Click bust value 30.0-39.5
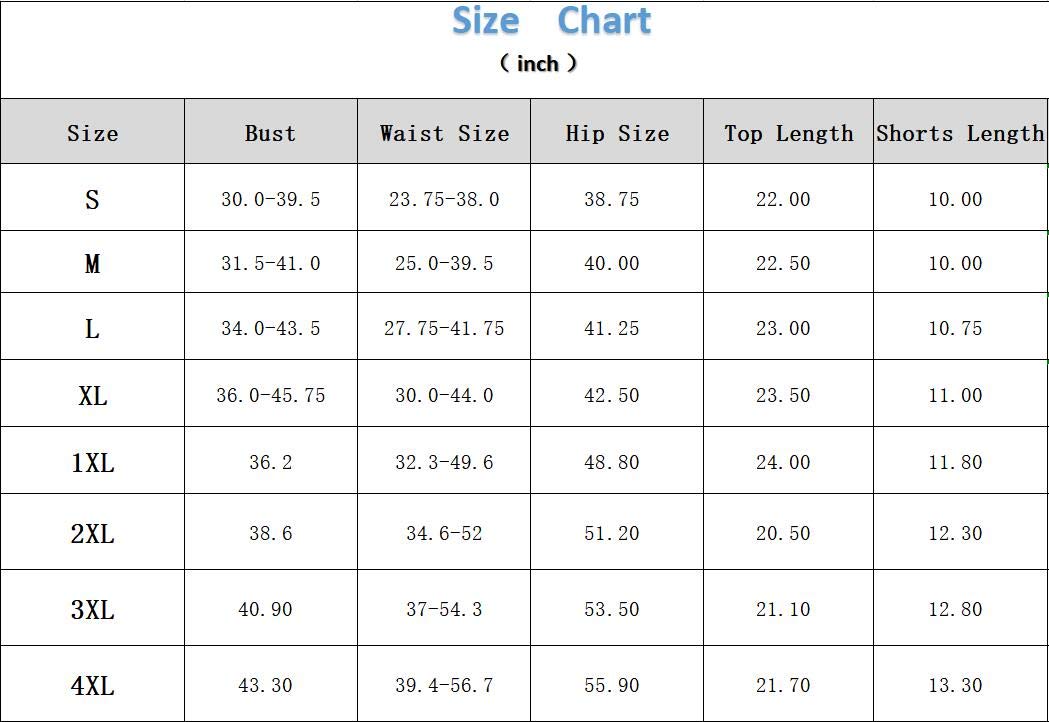 coord(270,200)
